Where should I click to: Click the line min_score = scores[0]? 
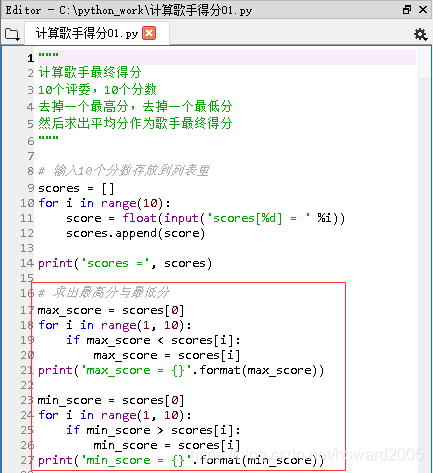click(111, 400)
